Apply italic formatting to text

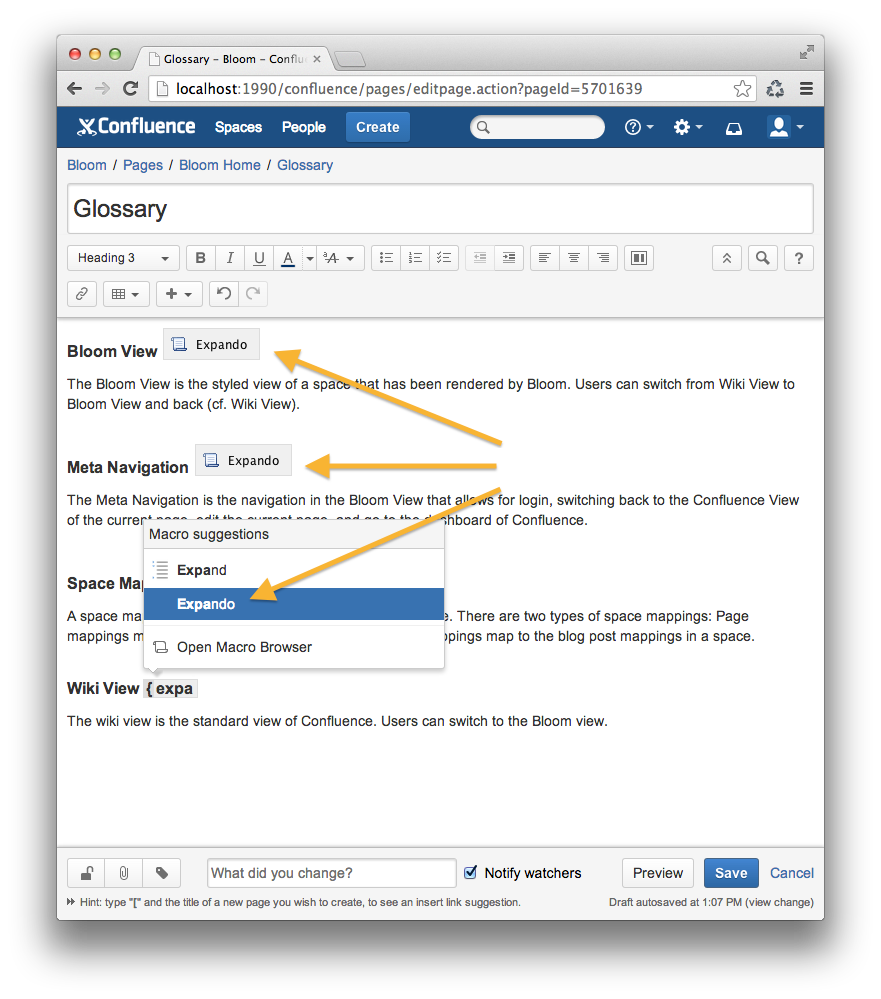coord(230,258)
